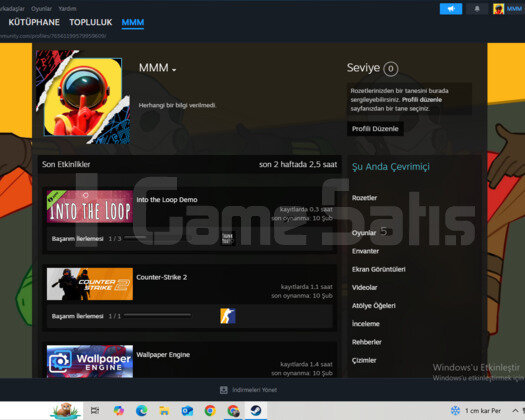Open the Yardım menu
This screenshot has width=525, height=420.
(x=67, y=9)
